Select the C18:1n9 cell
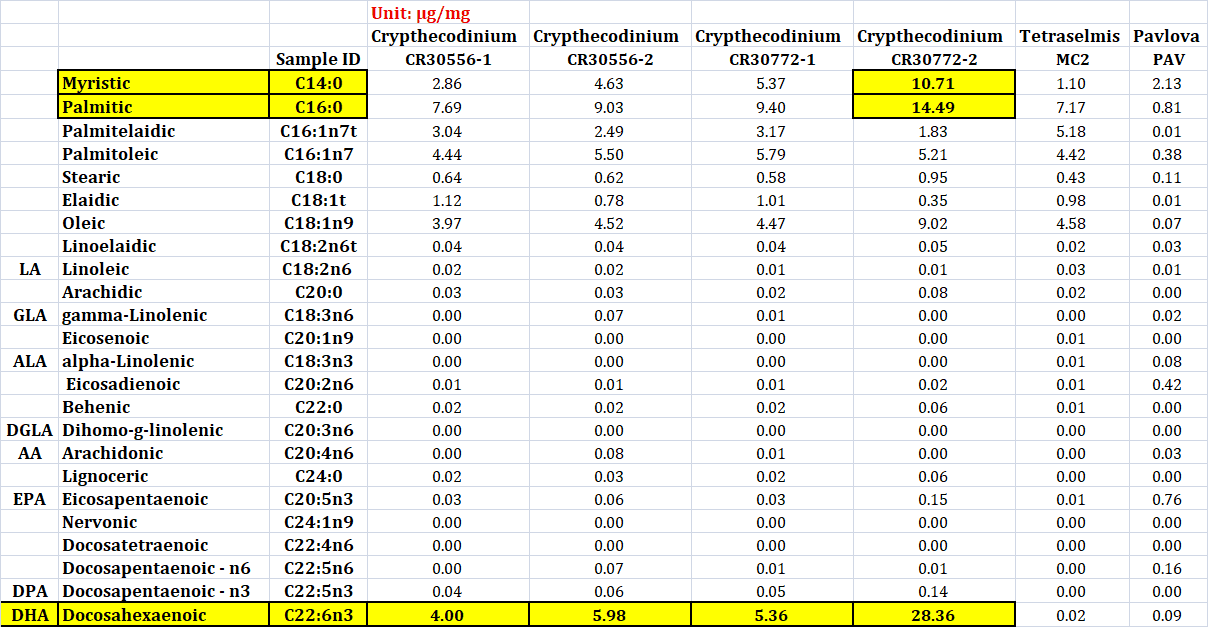1208x627 pixels. coord(318,223)
